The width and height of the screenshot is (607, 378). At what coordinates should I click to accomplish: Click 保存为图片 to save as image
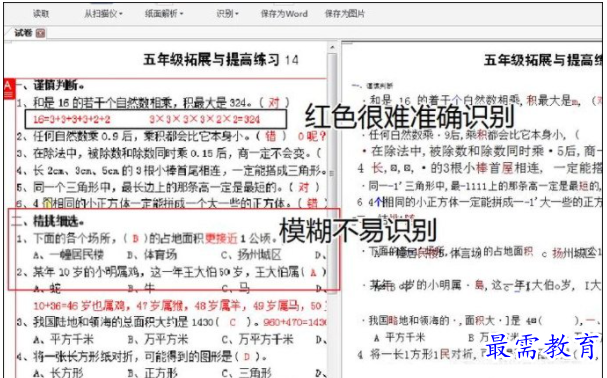click(345, 14)
